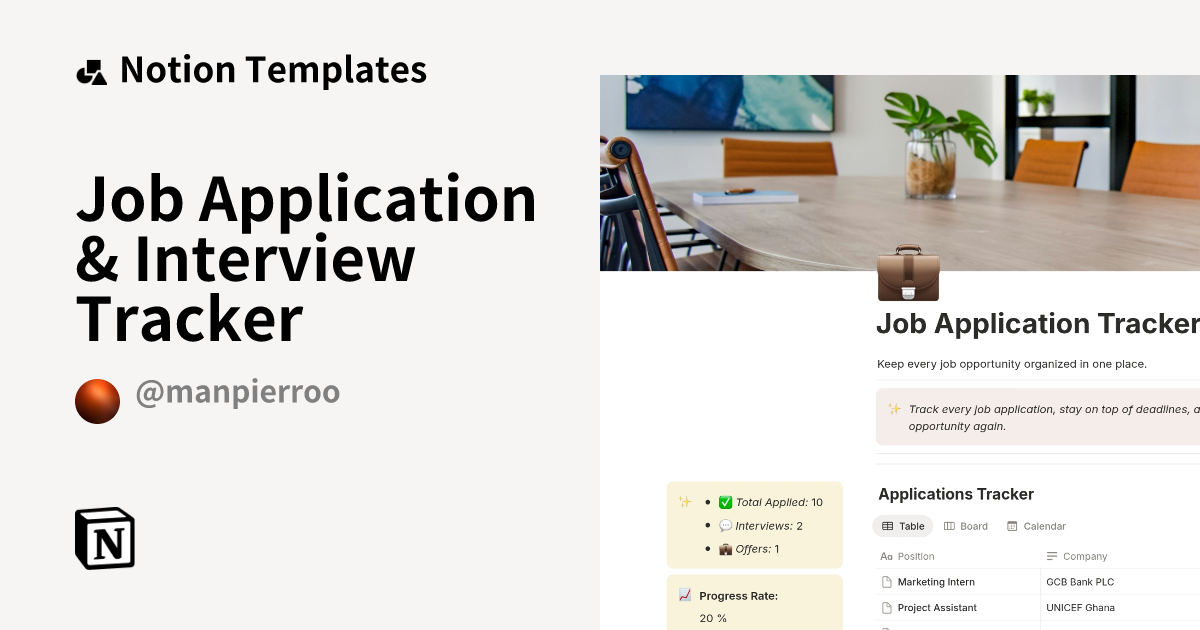Click the Notion logo icon in the bottom left

104,538
